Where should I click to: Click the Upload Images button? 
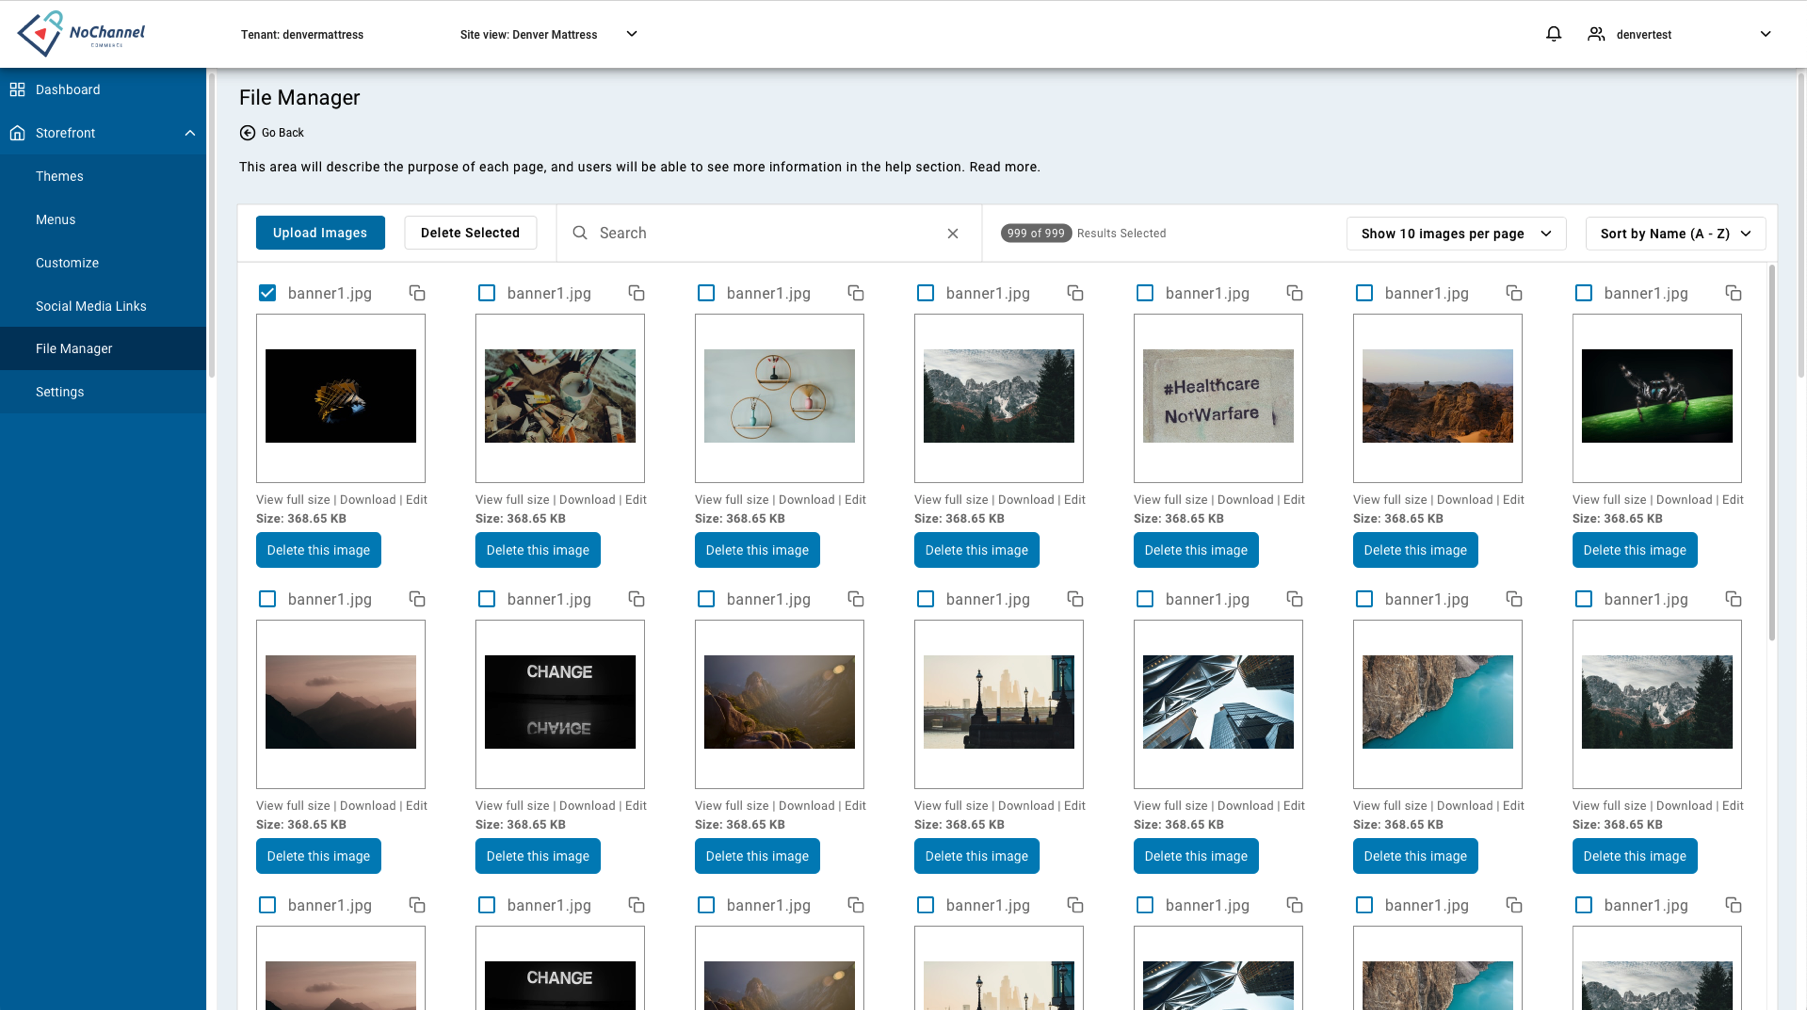(x=320, y=233)
